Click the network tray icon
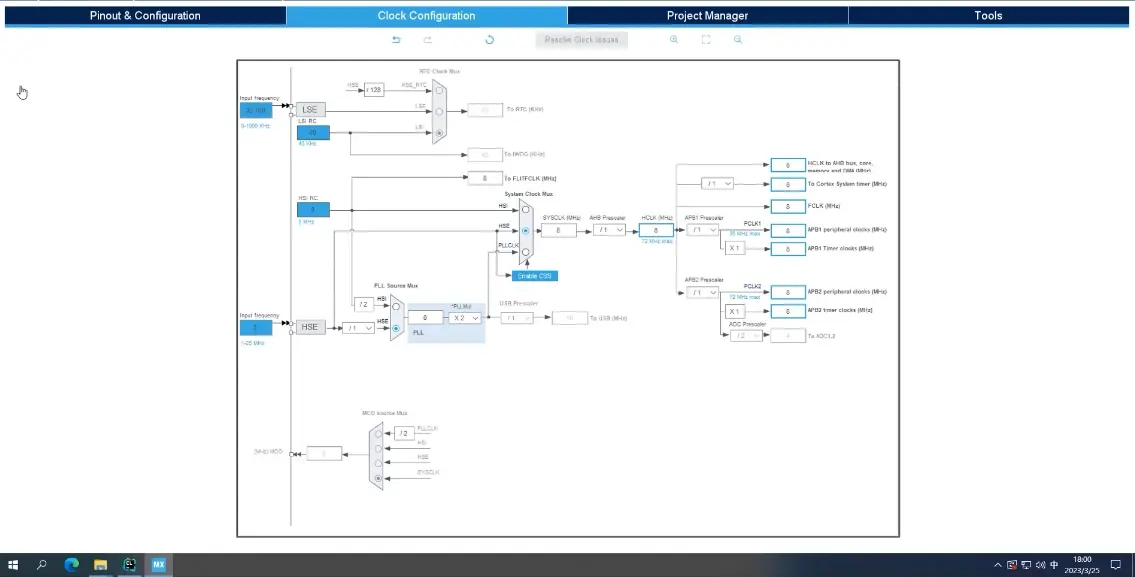The width and height of the screenshot is (1135, 577). (1026, 565)
